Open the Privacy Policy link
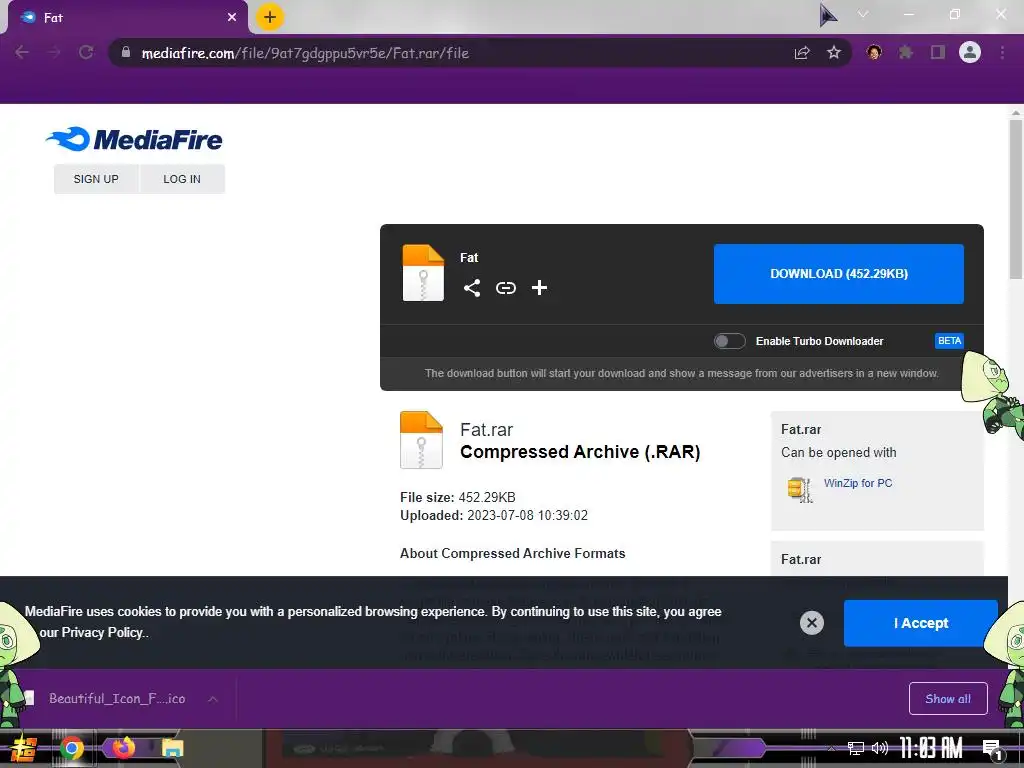Screen dimensions: 1024x768 tap(102, 632)
